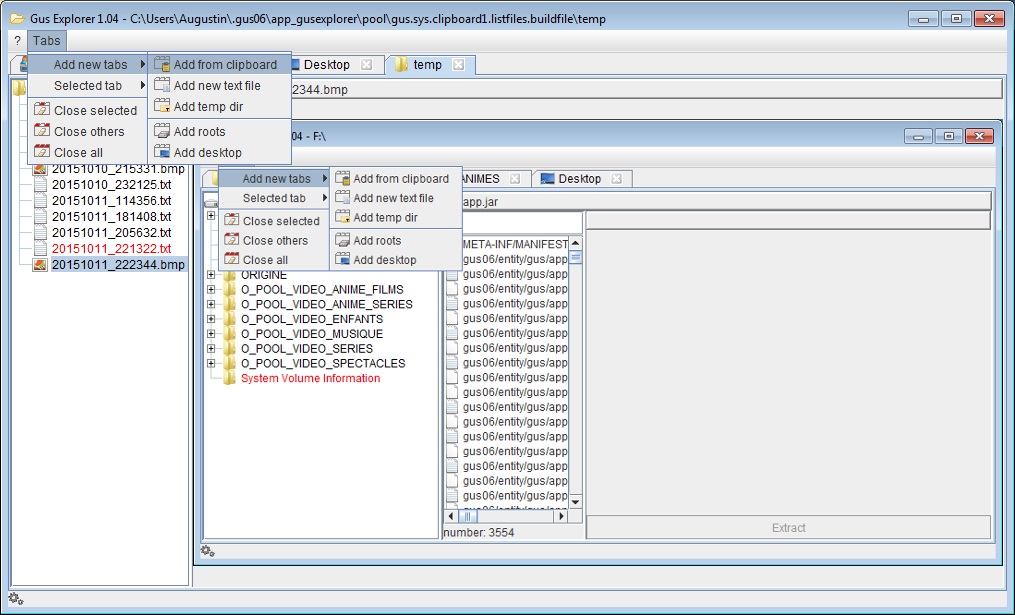Click the "Close others" icon in the F:\ window menu

pyautogui.click(x=231, y=240)
